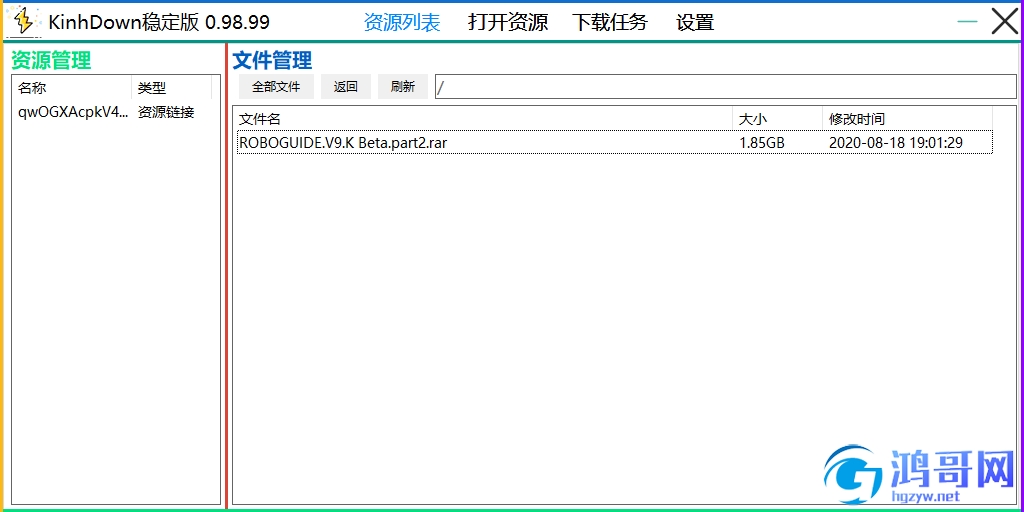
Task: Open the 设置 tab
Action: click(695, 22)
